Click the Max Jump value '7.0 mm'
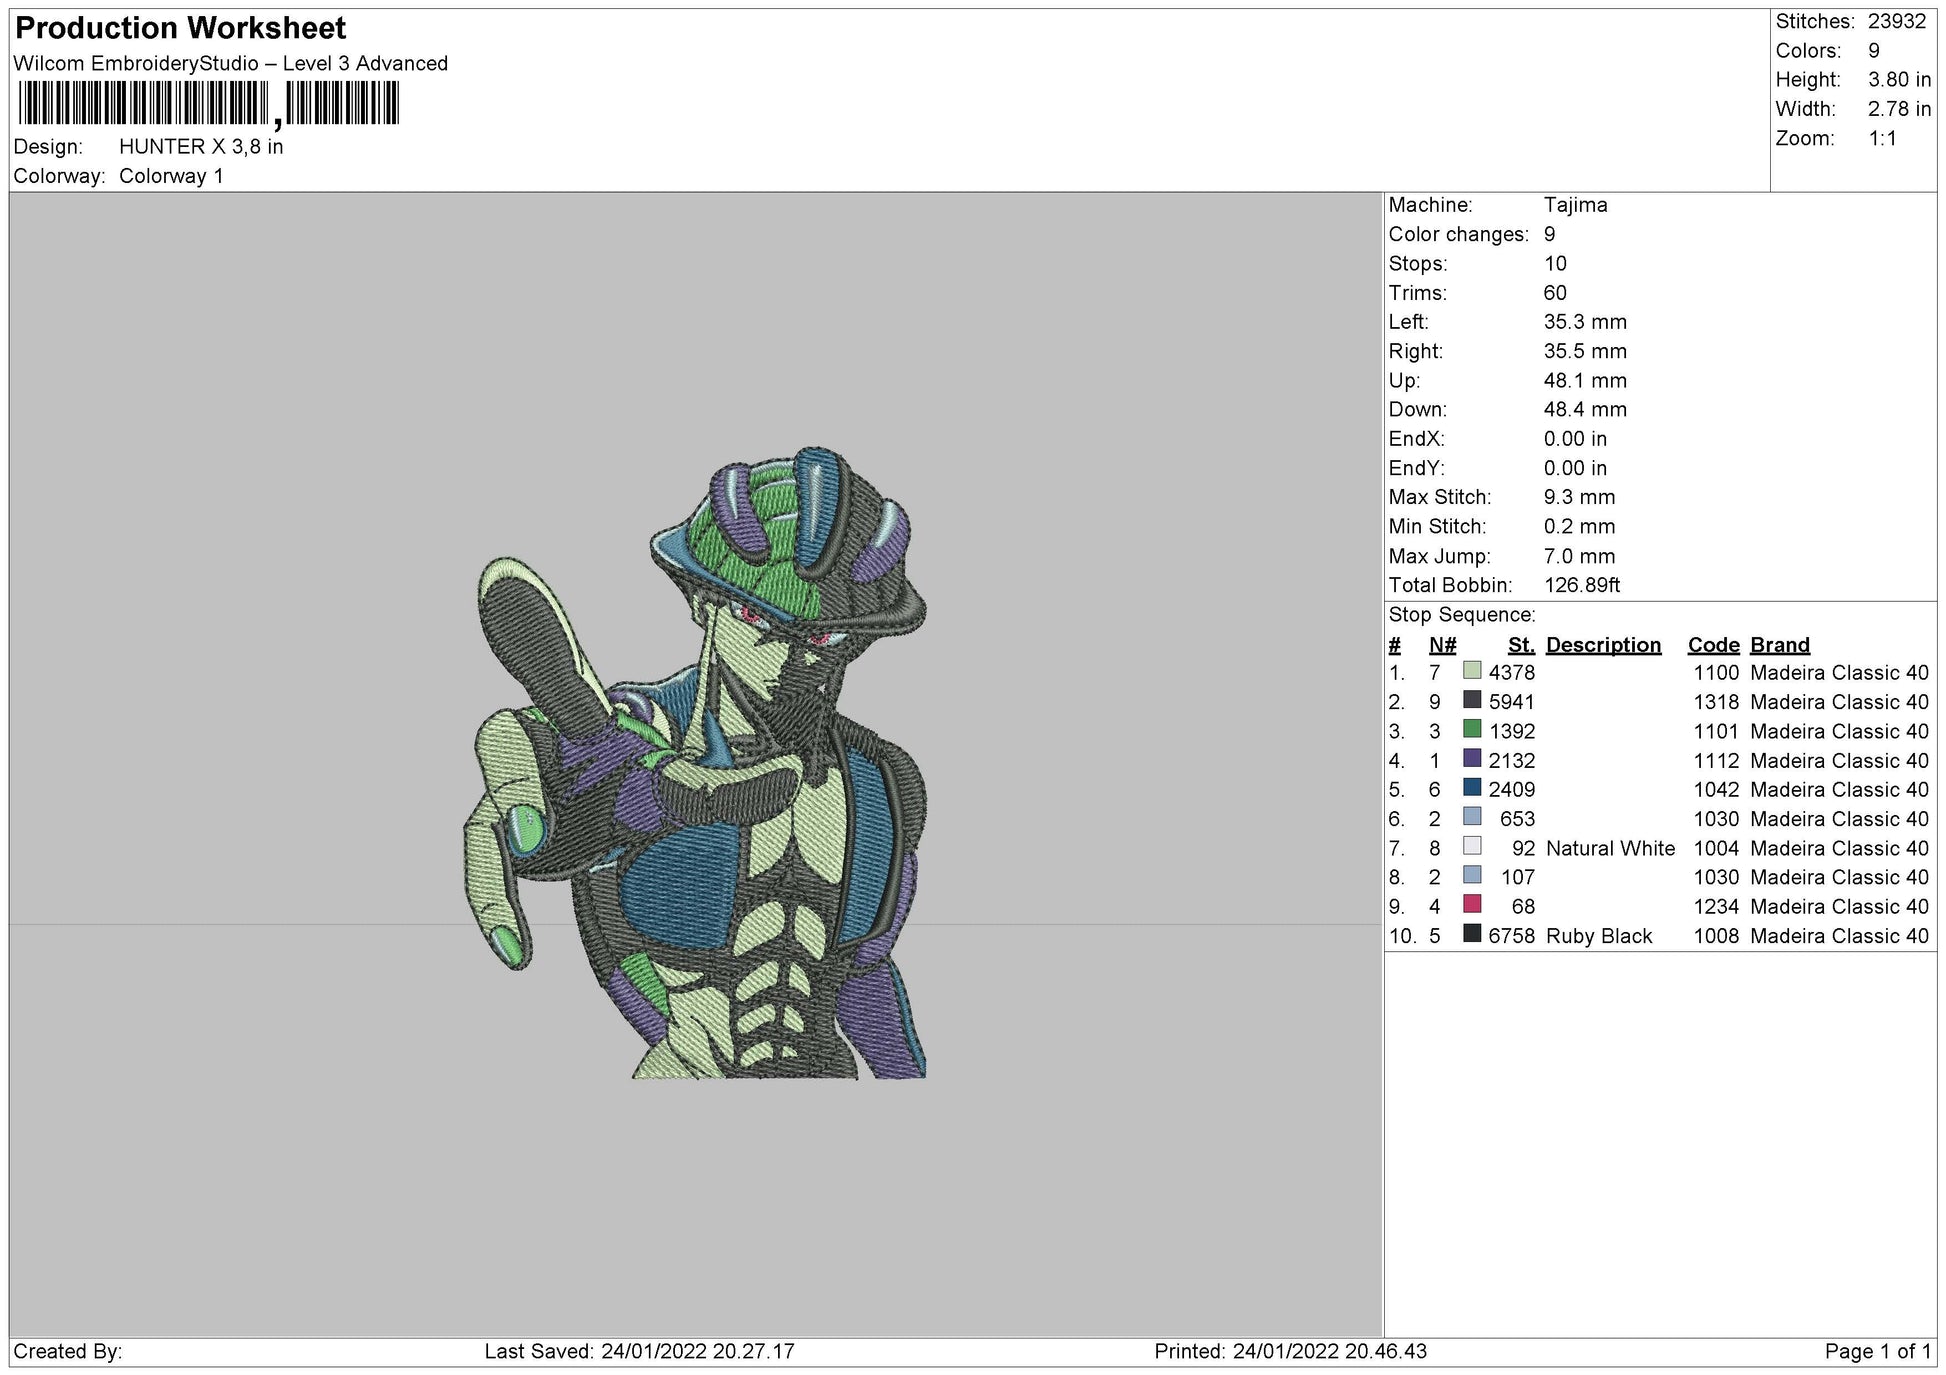The width and height of the screenshot is (1946, 1375). click(x=1579, y=556)
